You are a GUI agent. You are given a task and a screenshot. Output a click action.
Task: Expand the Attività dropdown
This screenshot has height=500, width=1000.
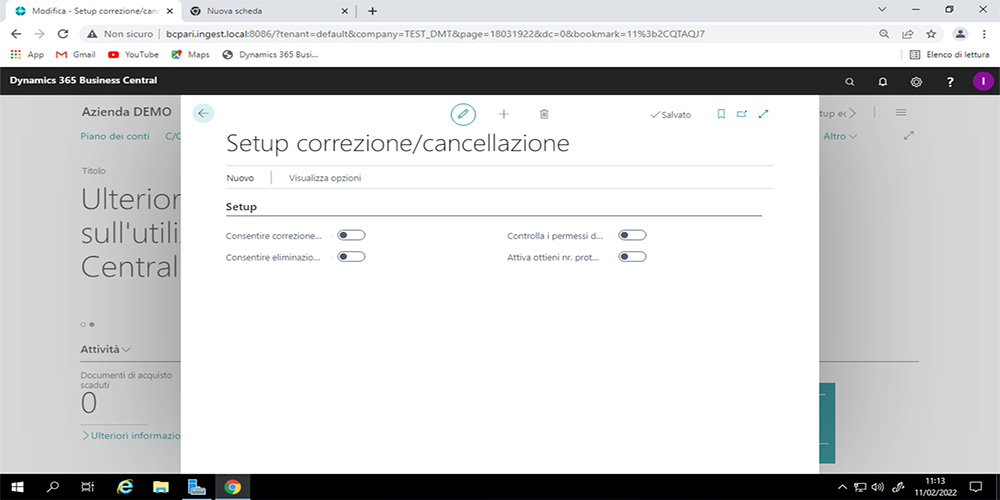pos(105,349)
